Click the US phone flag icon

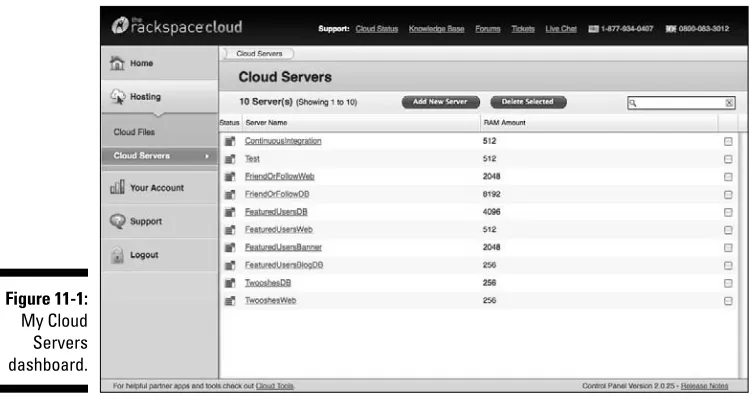click(x=593, y=29)
